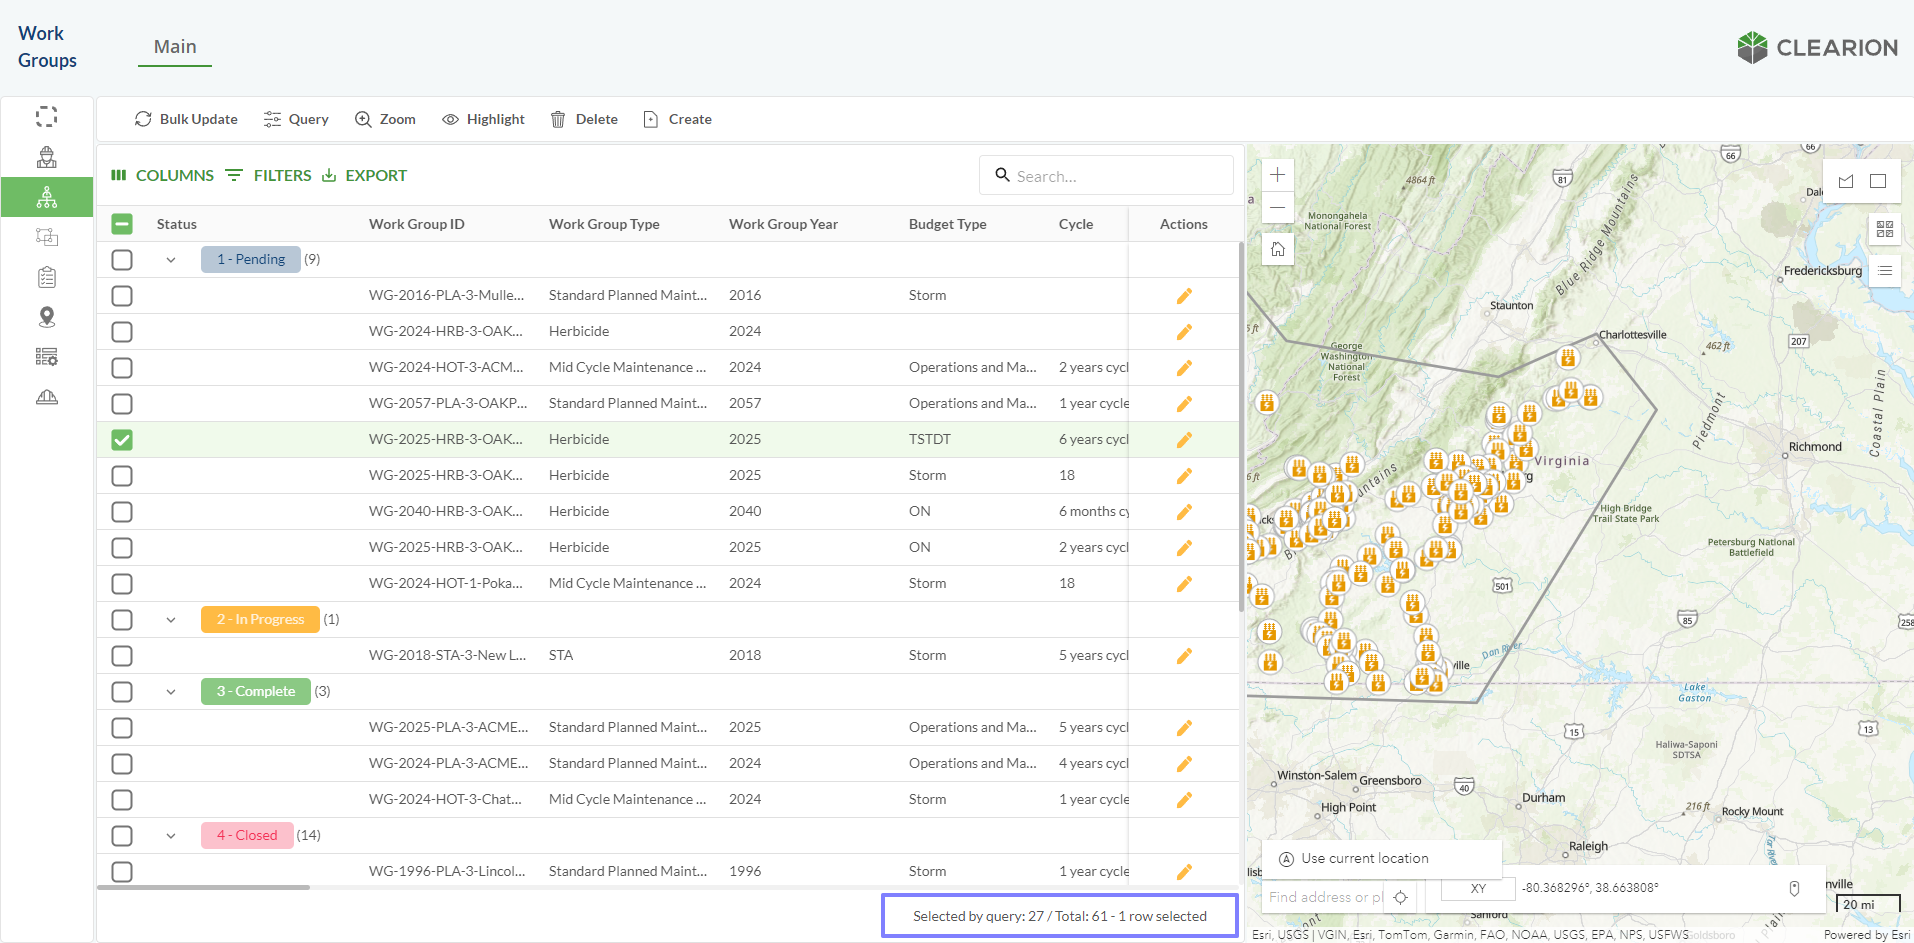1914x943 pixels.
Task: Click the EXPORT button
Action: tap(364, 175)
